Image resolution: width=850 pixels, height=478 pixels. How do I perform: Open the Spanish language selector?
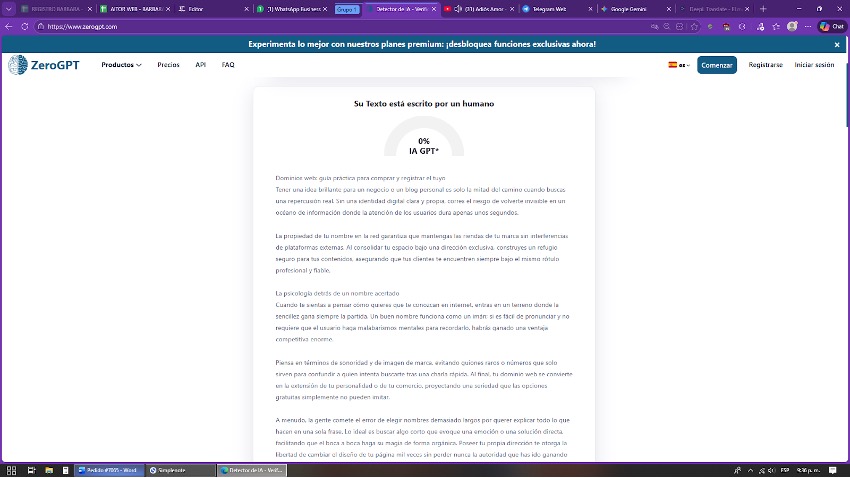point(678,65)
